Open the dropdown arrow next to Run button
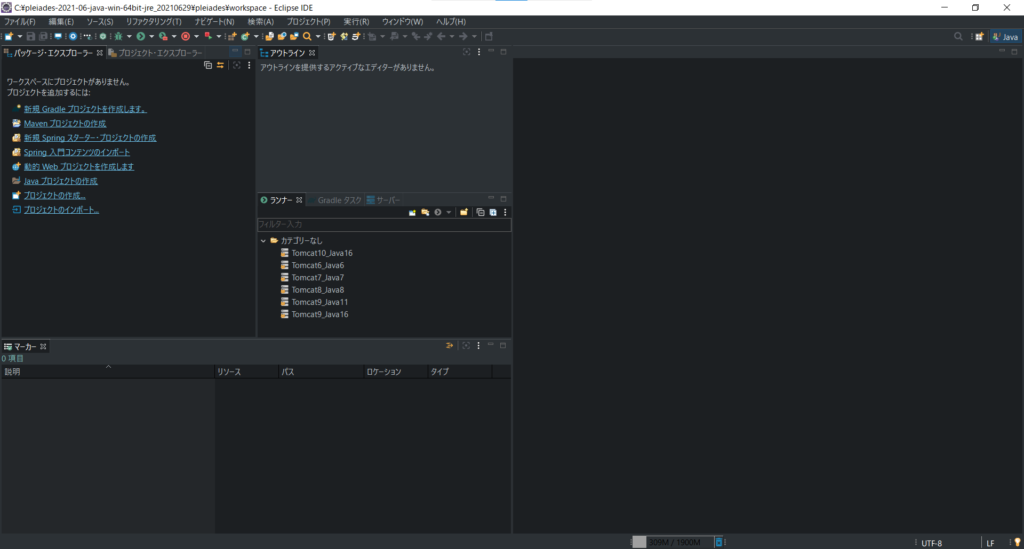The image size is (1024, 549). pos(151,36)
